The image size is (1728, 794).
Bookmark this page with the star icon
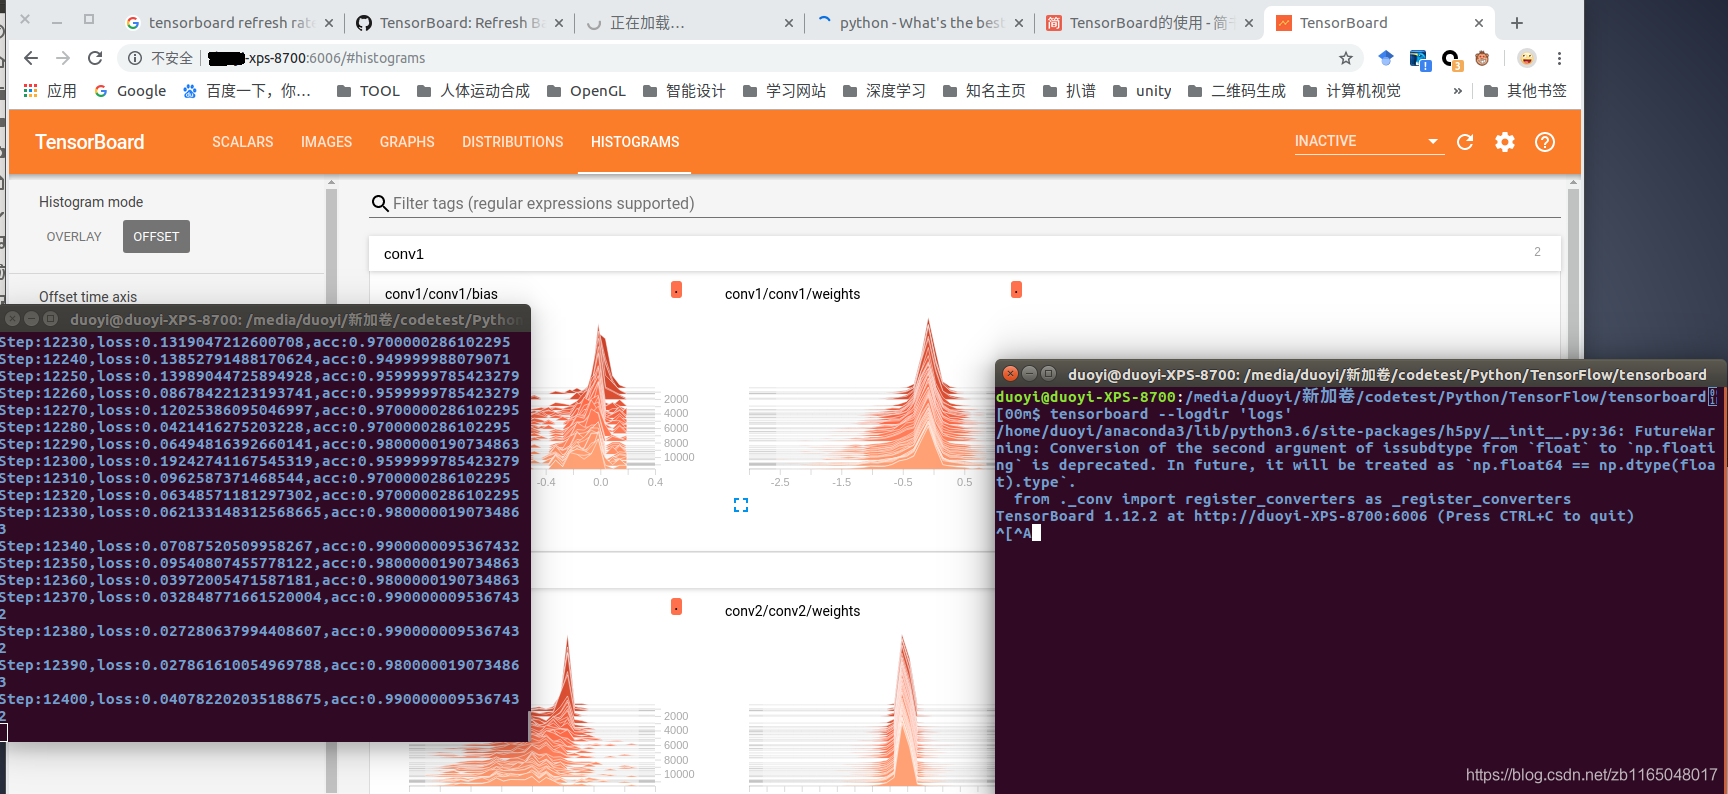(1346, 58)
